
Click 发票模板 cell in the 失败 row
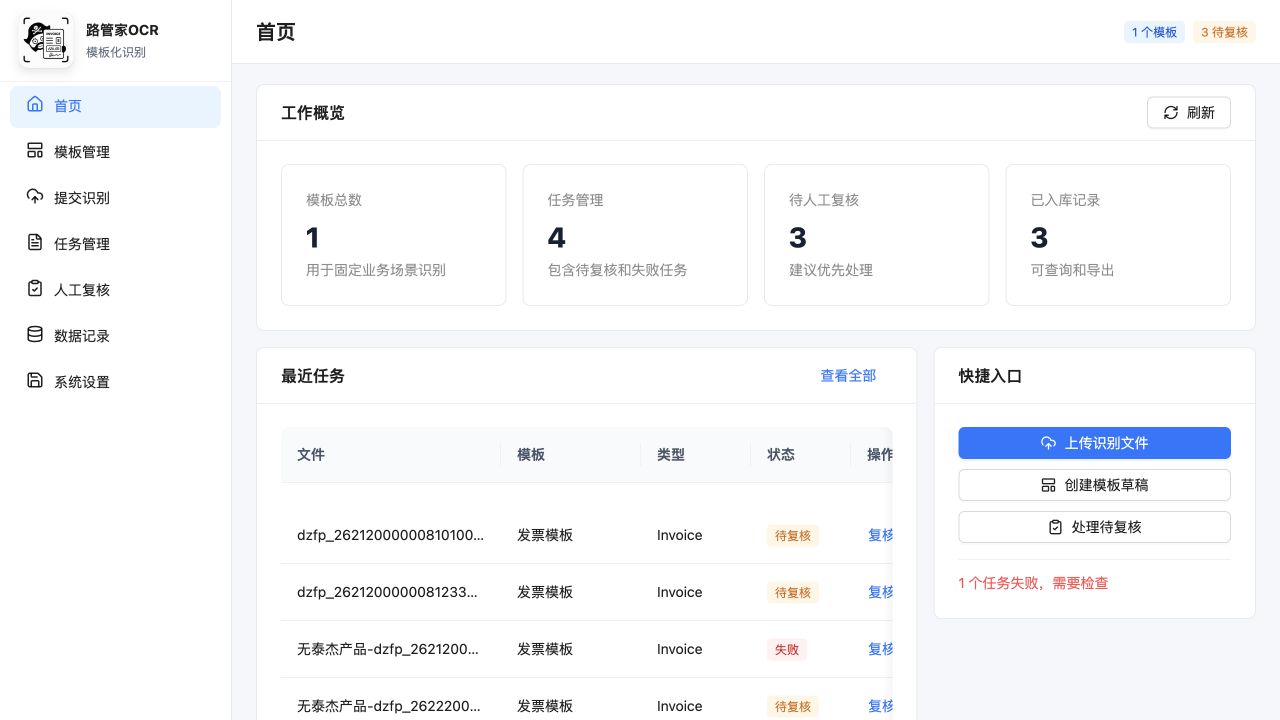pyautogui.click(x=545, y=649)
